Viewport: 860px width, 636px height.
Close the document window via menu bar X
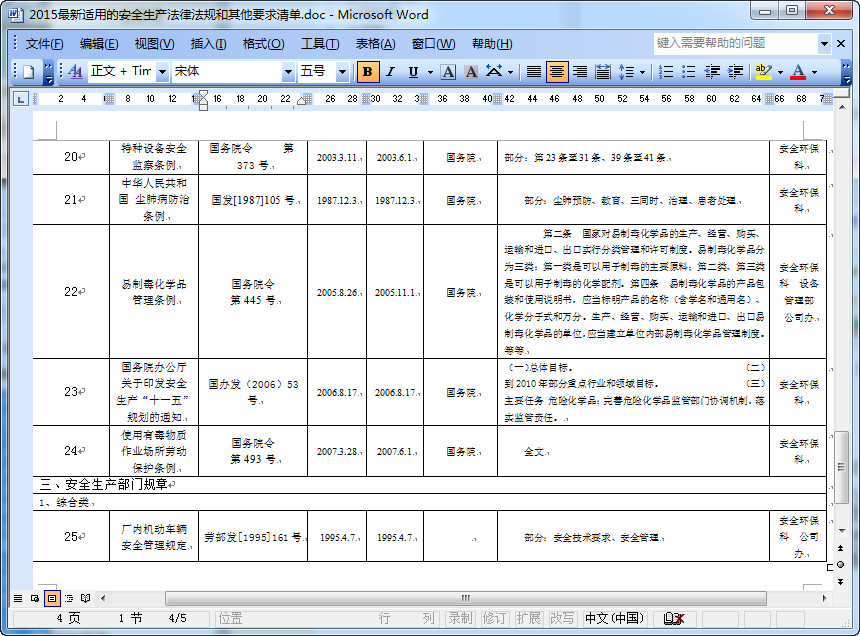(x=841, y=43)
